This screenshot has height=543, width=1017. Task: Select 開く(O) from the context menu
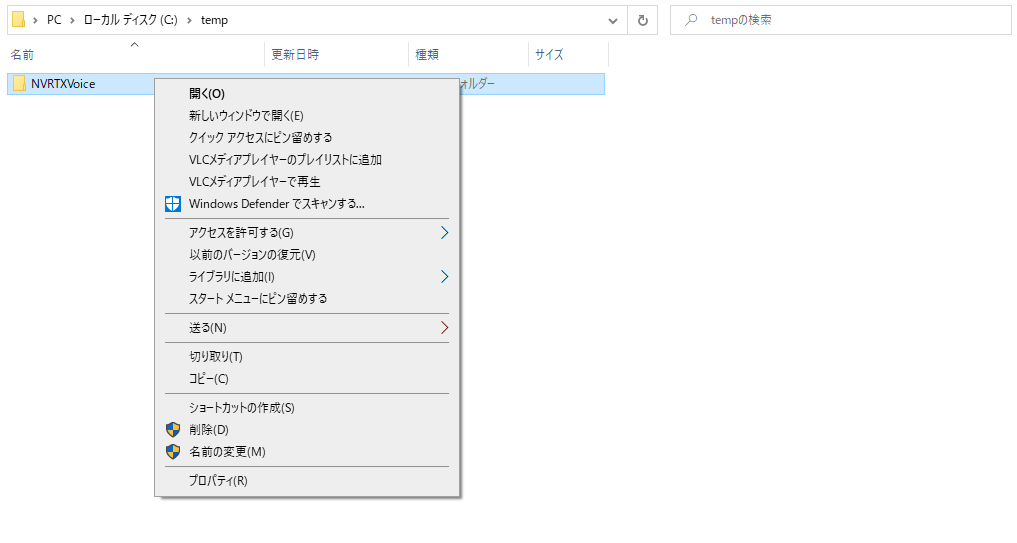[x=207, y=94]
